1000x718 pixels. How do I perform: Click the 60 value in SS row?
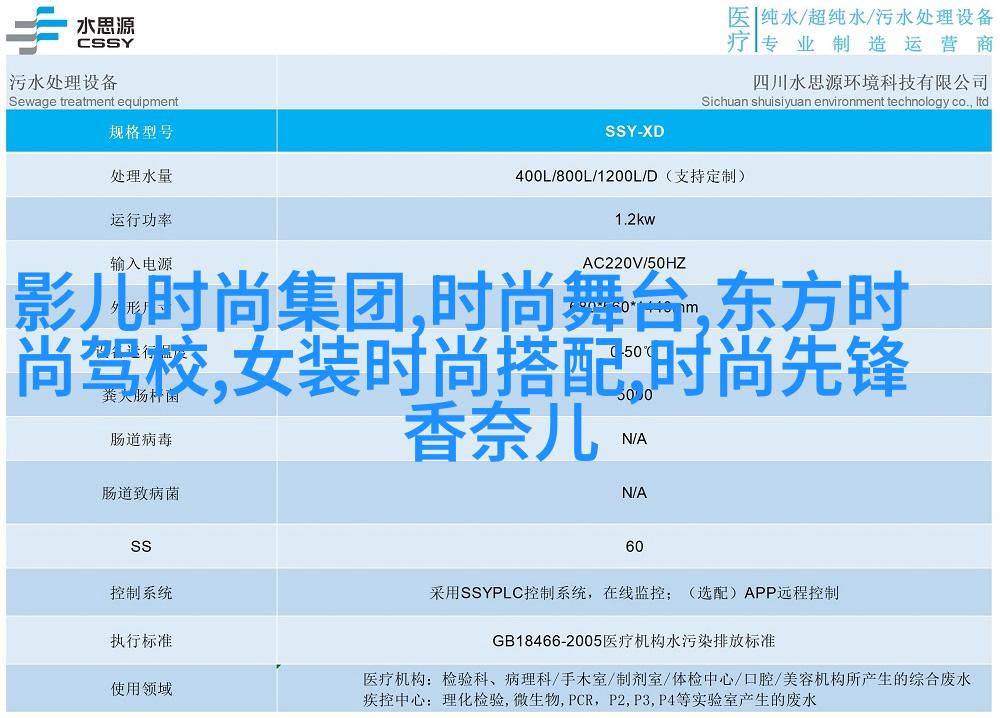635,546
